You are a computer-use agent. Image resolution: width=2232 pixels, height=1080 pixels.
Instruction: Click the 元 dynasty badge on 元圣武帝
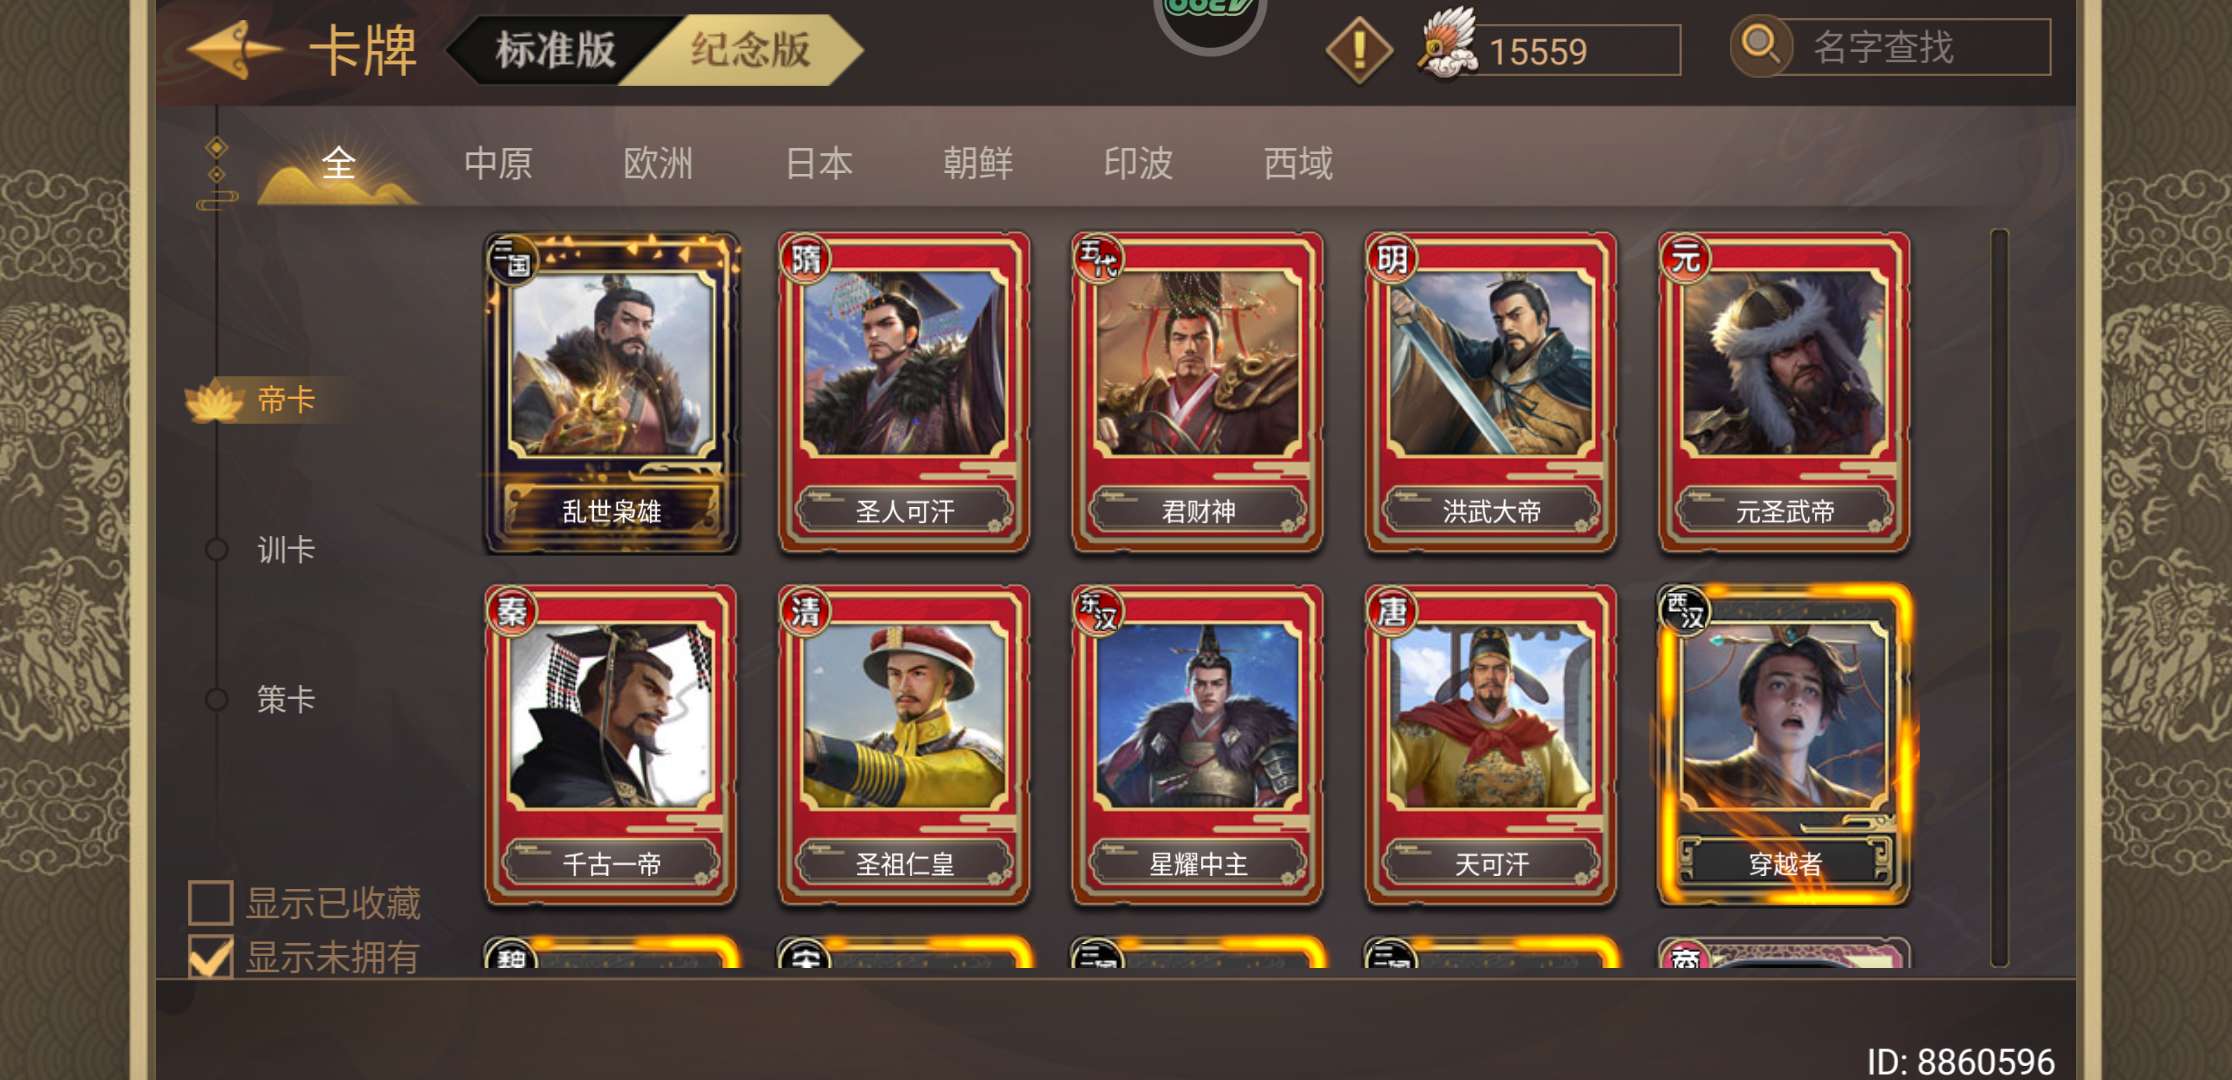coord(1685,258)
